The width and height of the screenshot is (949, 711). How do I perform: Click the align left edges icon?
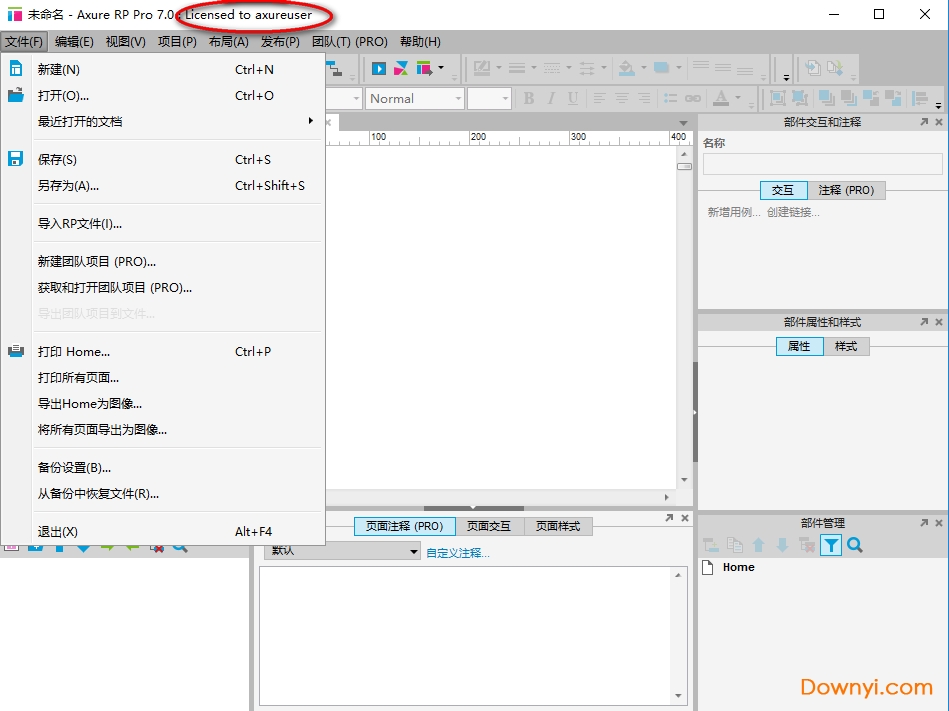tap(920, 98)
